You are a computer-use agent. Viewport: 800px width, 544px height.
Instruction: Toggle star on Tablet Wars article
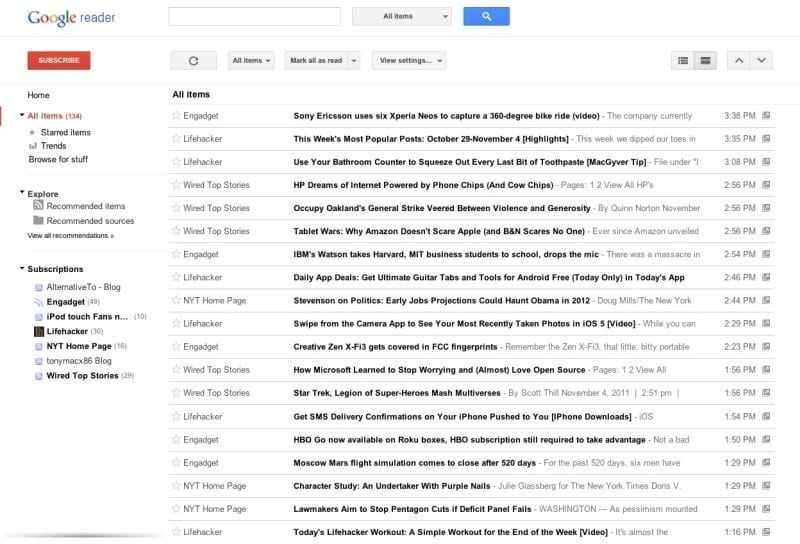pyautogui.click(x=176, y=231)
